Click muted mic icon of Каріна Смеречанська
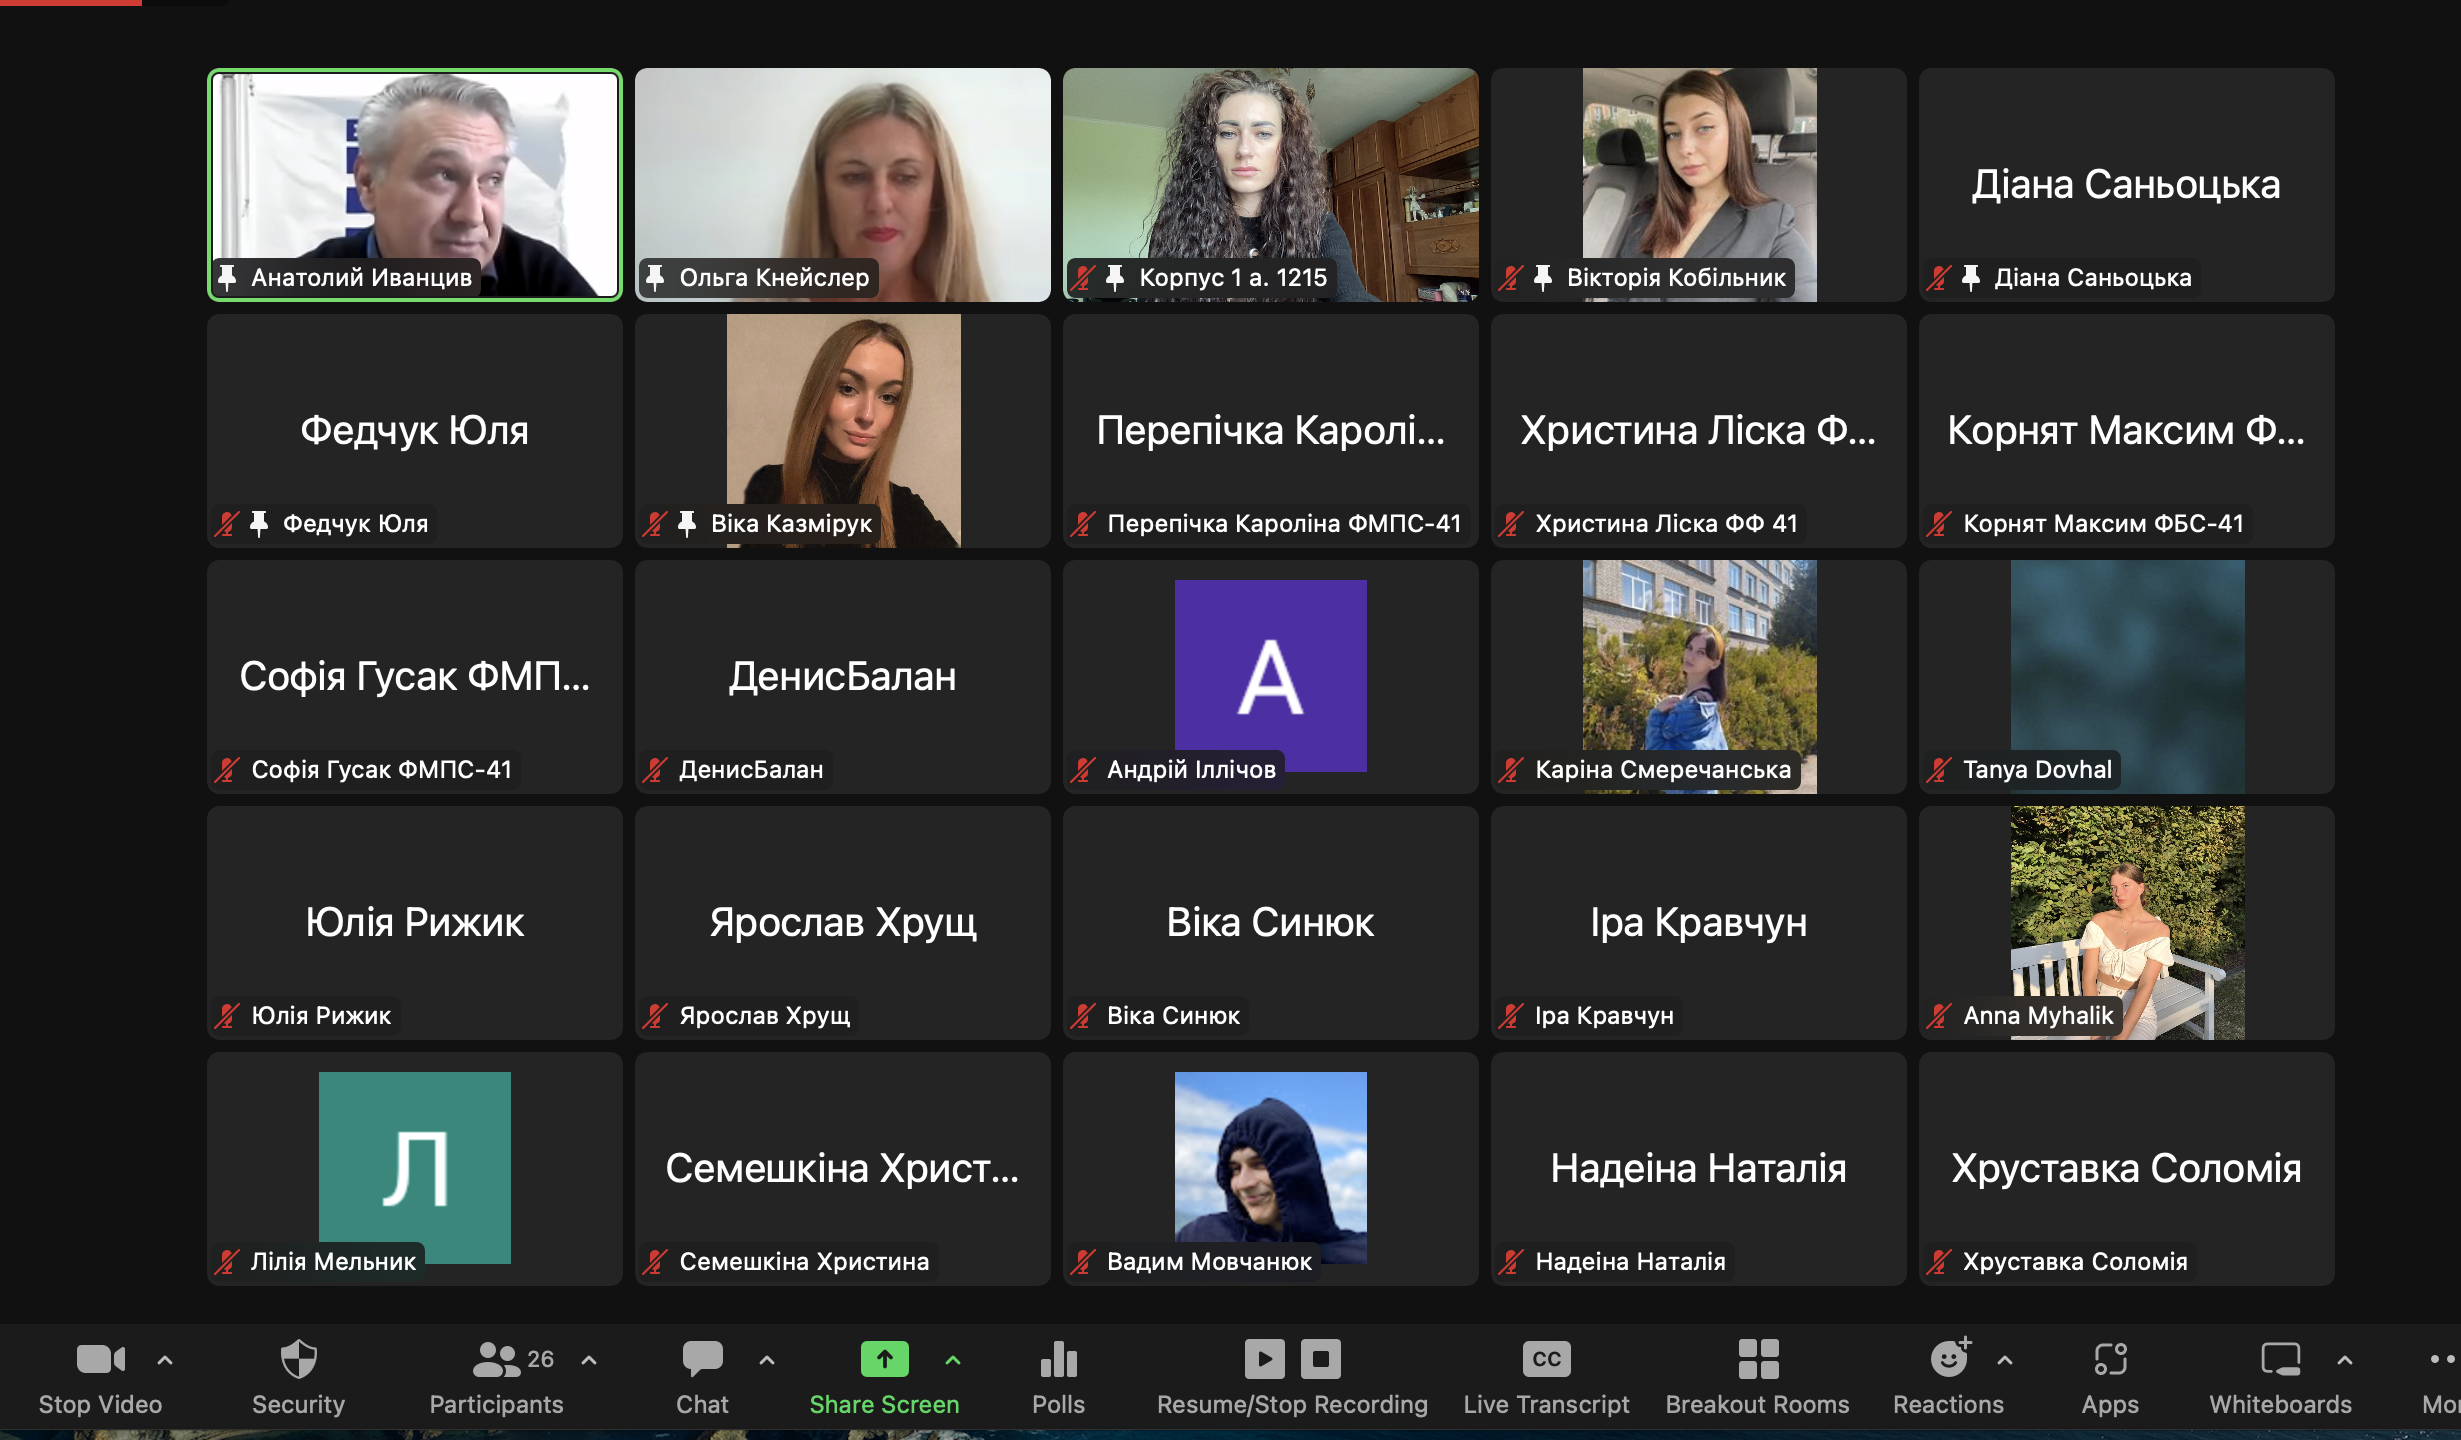The height and width of the screenshot is (1440, 2461). (x=1511, y=769)
